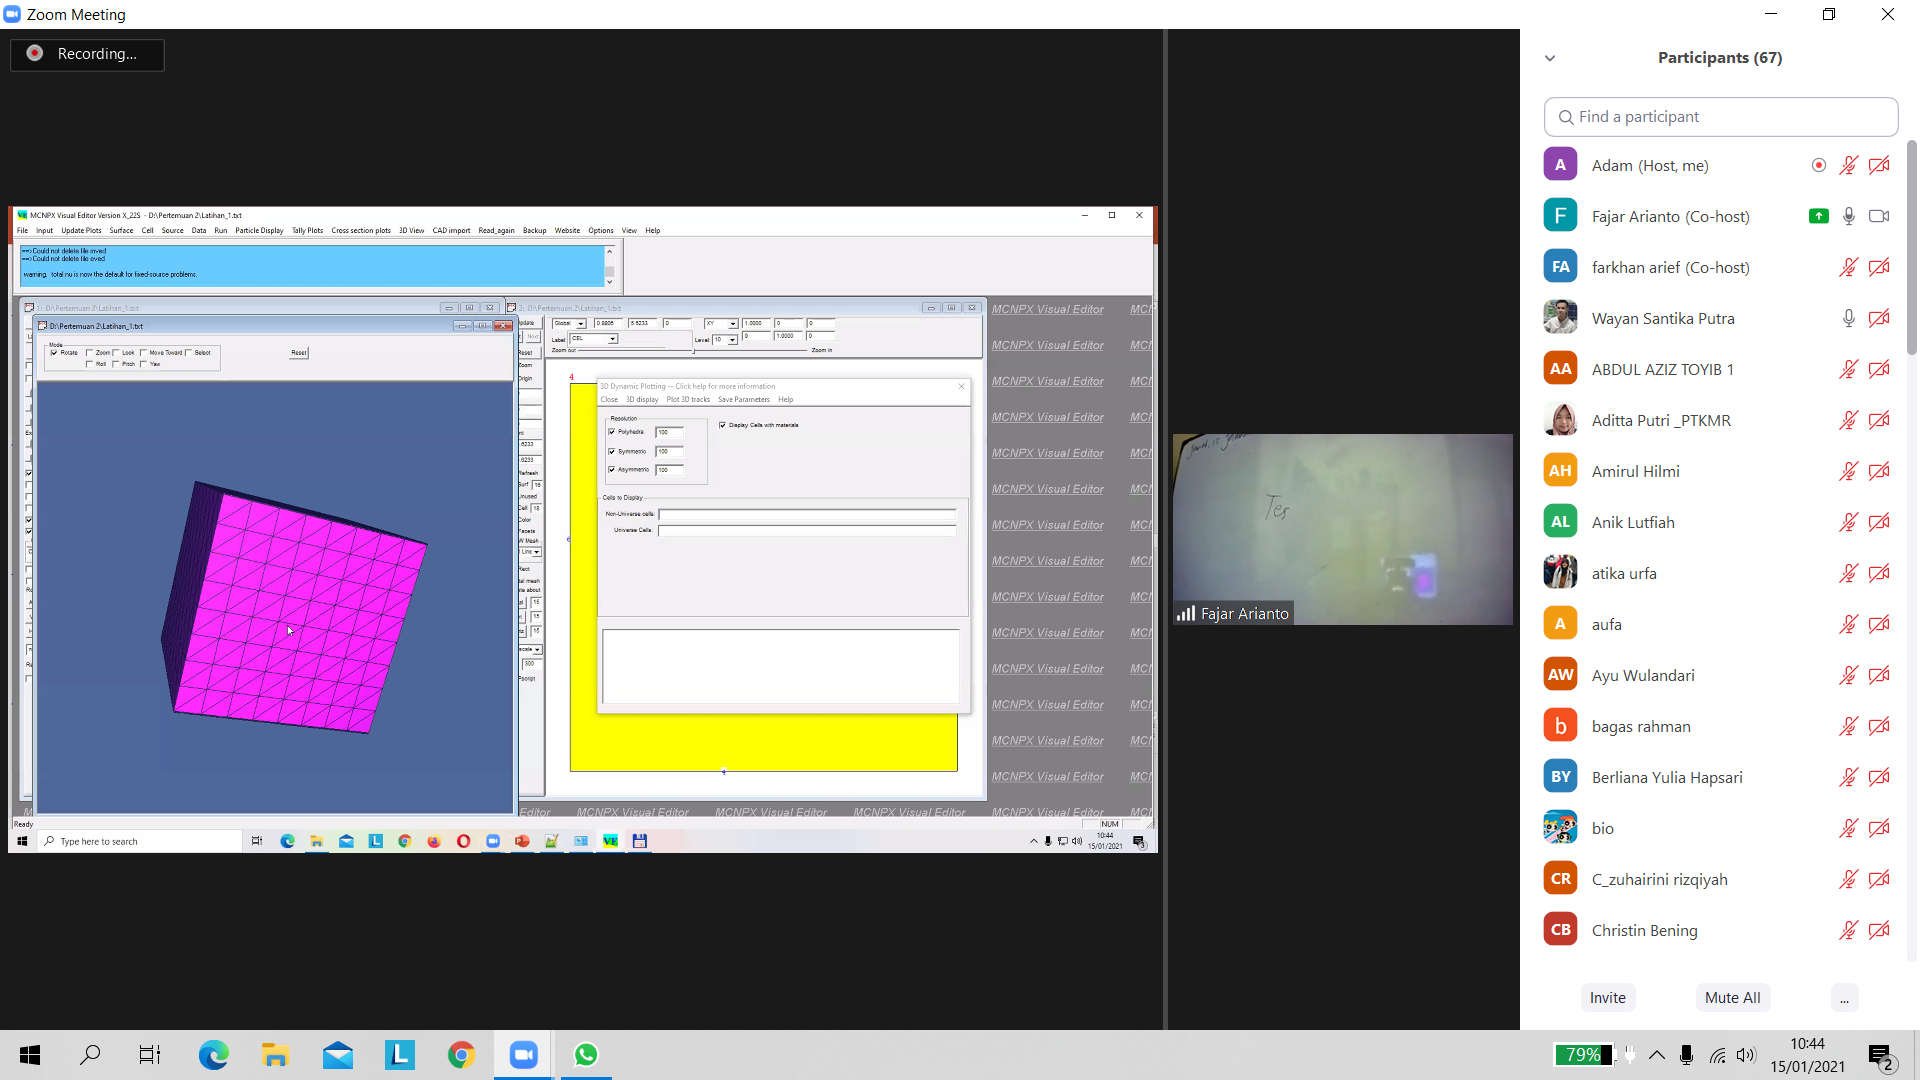
Task: Open WhatsApp from the Windows taskbar
Action: pos(586,1055)
